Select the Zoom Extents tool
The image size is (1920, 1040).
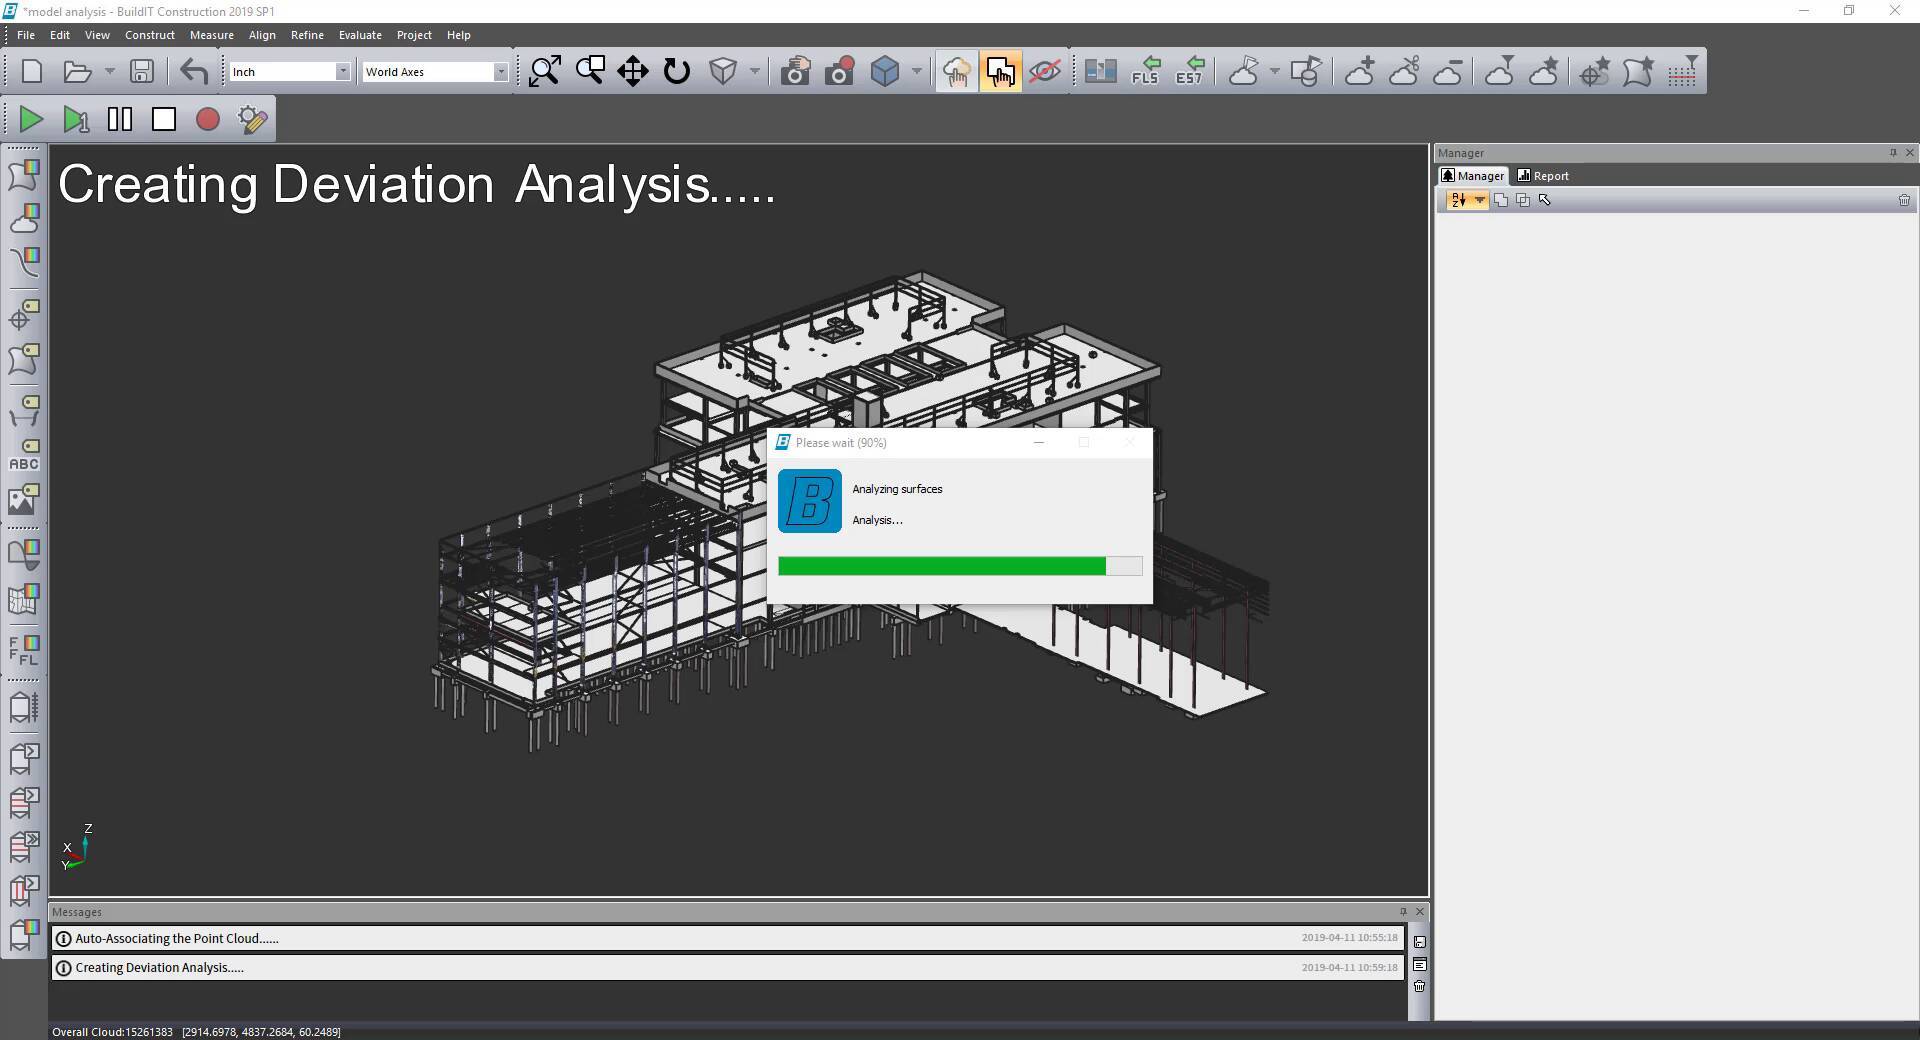(544, 71)
